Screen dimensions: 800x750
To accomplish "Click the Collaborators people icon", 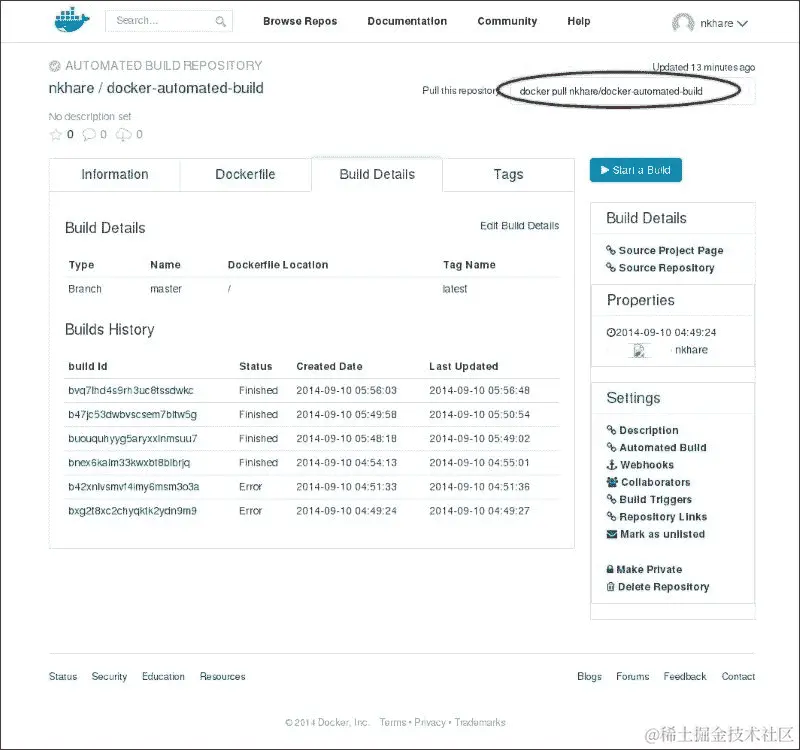I will point(612,482).
